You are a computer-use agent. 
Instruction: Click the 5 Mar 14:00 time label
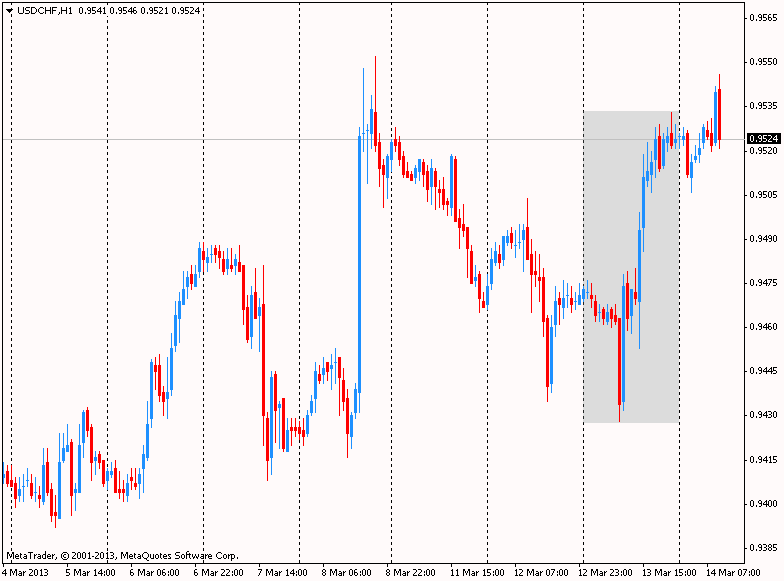(90, 572)
